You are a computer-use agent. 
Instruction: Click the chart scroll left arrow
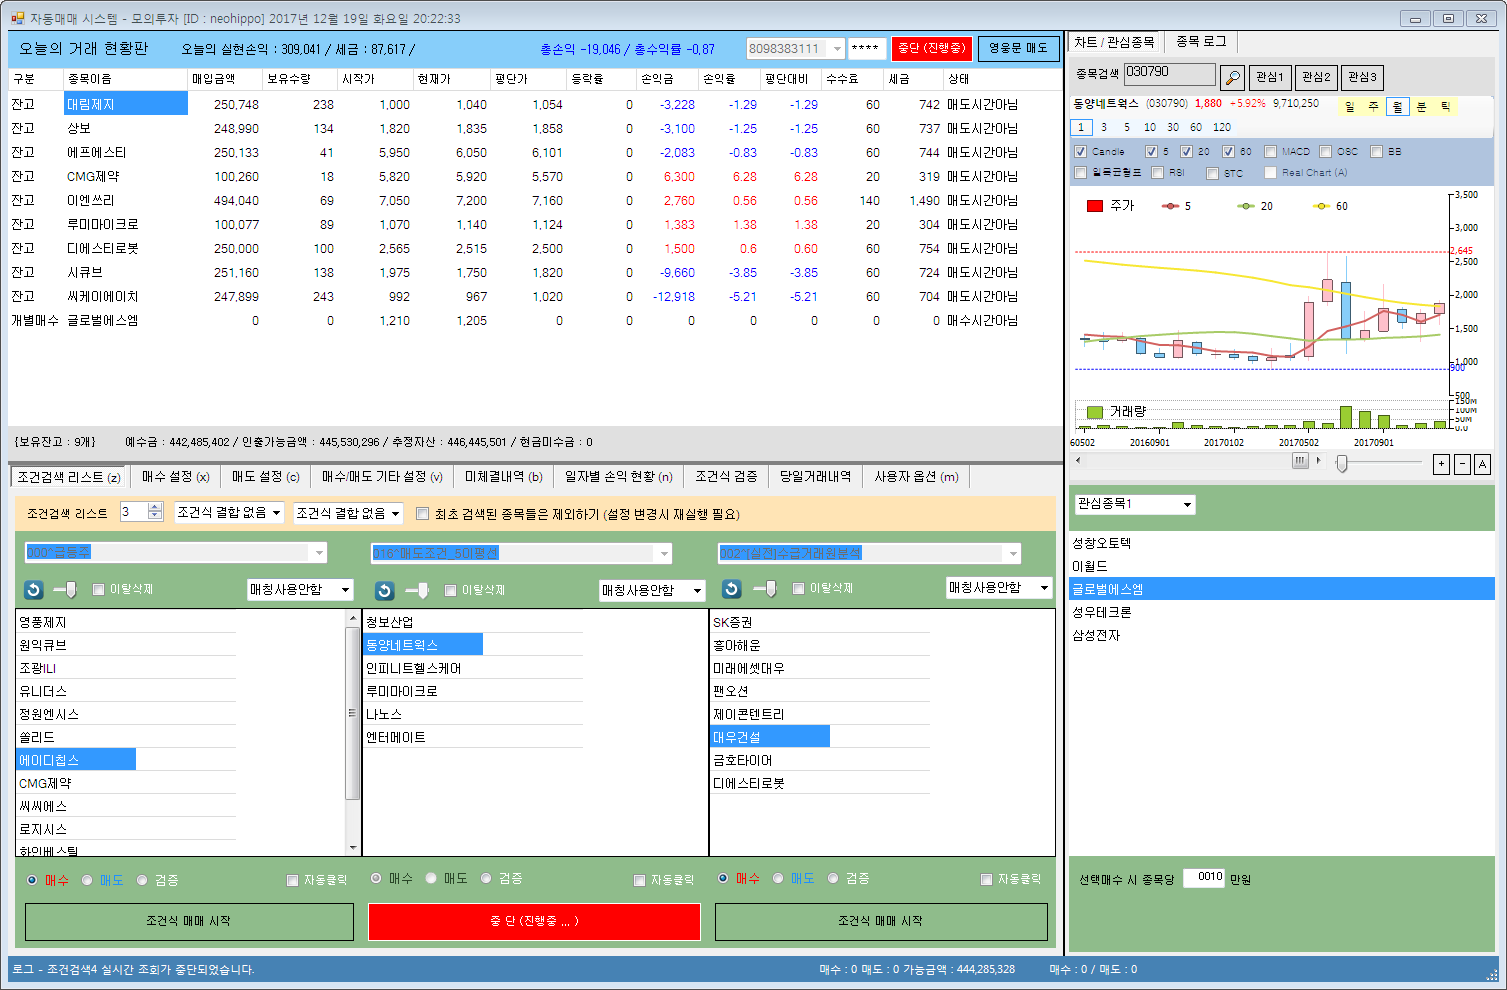click(1078, 461)
